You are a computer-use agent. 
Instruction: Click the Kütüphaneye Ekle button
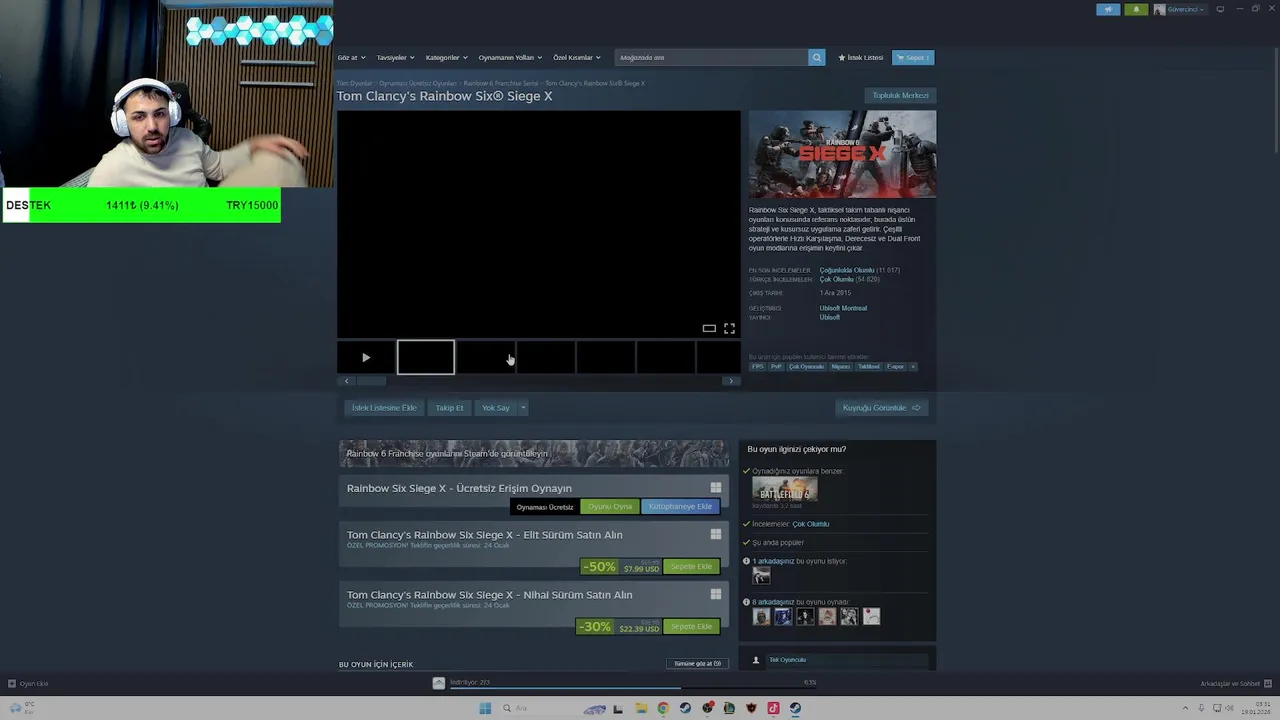[680, 506]
